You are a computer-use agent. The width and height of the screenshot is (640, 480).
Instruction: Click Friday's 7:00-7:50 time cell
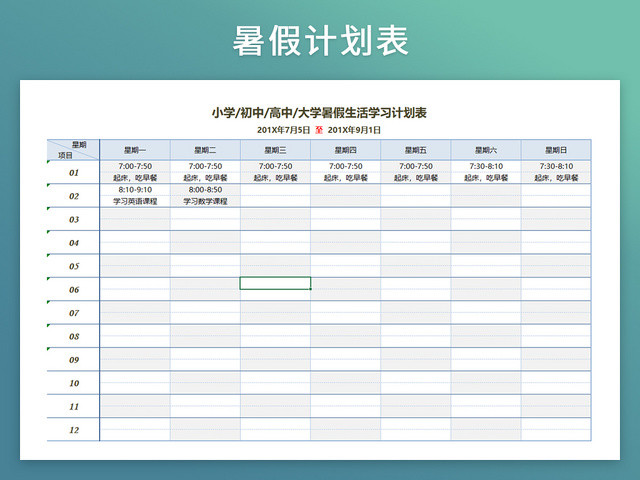click(416, 166)
